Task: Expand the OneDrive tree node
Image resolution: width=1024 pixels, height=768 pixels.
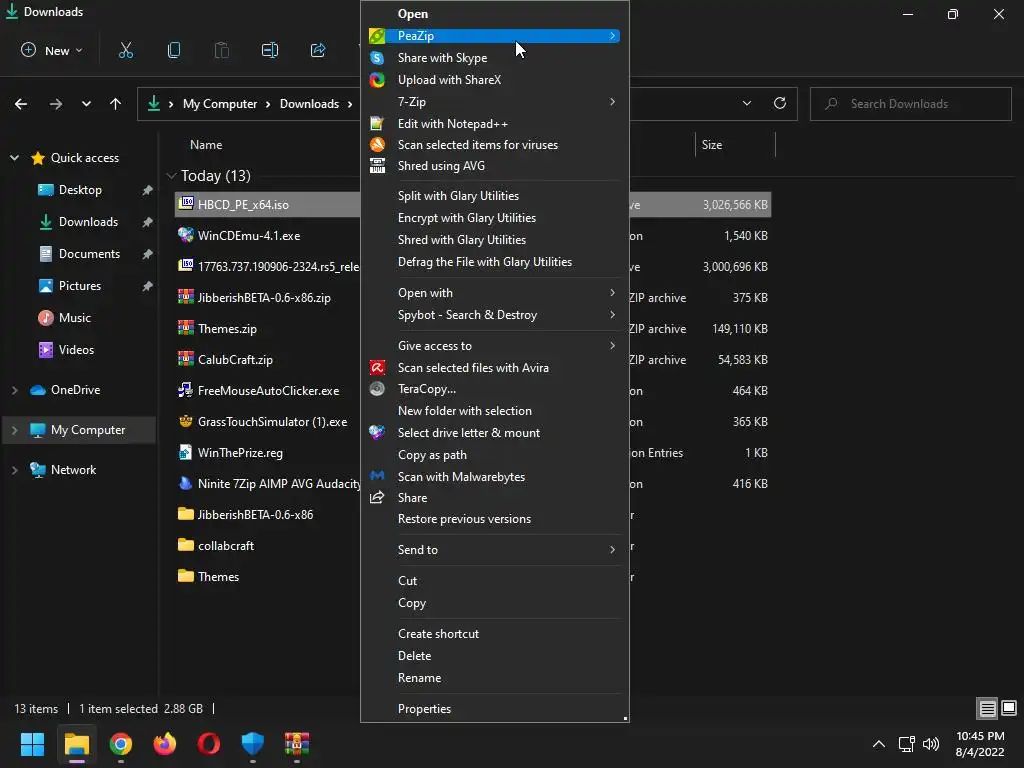Action: (x=14, y=390)
